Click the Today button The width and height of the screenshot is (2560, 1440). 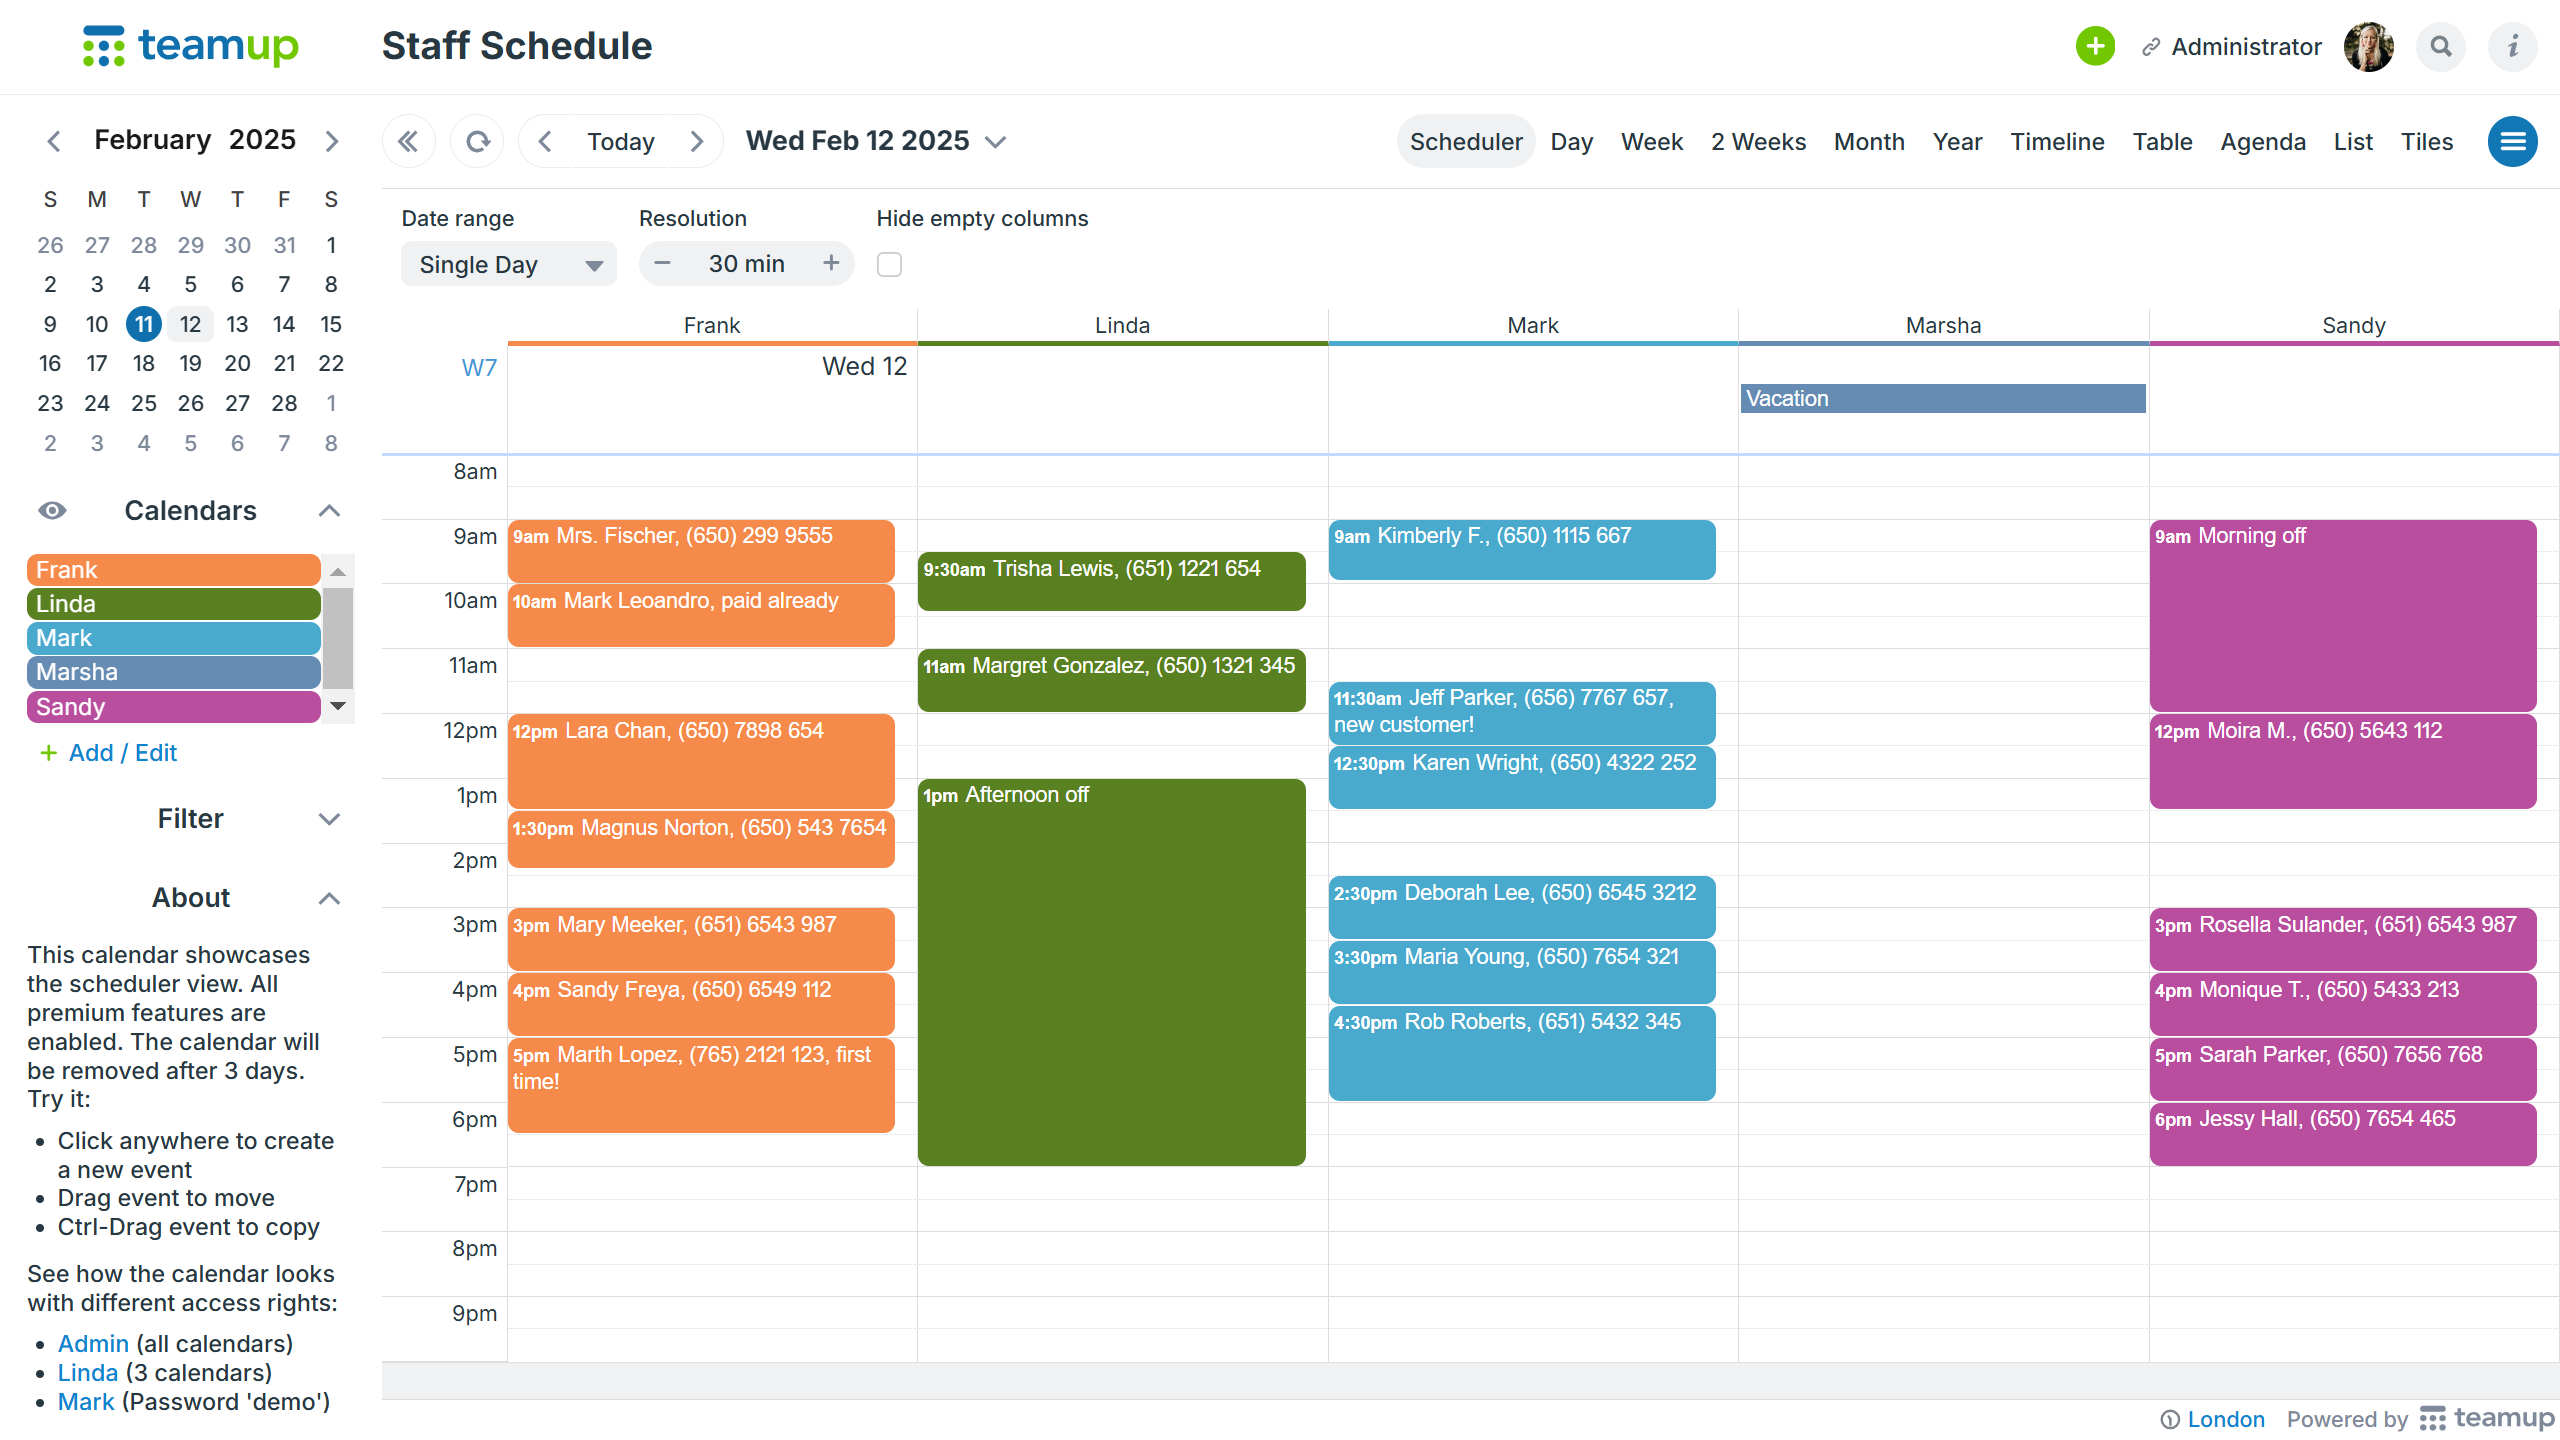620,141
